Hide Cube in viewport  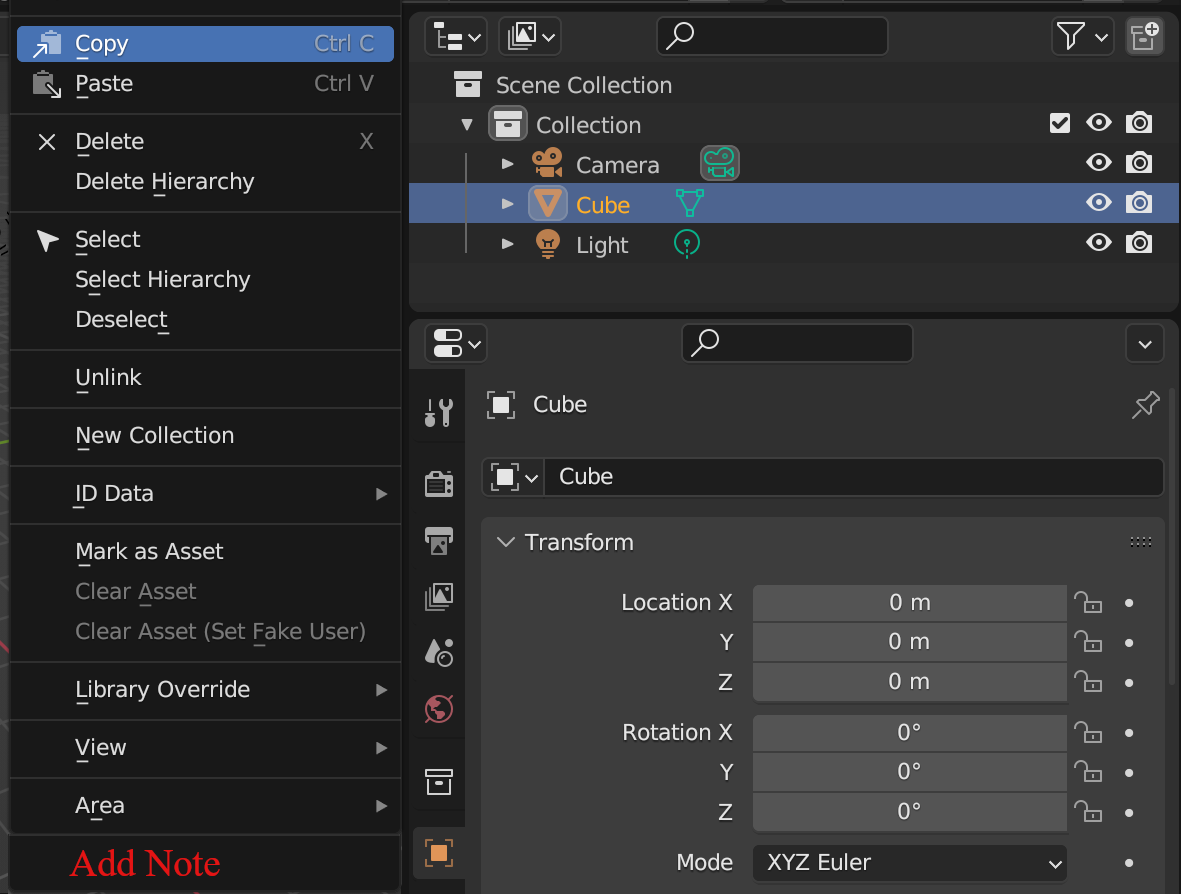[1099, 202]
